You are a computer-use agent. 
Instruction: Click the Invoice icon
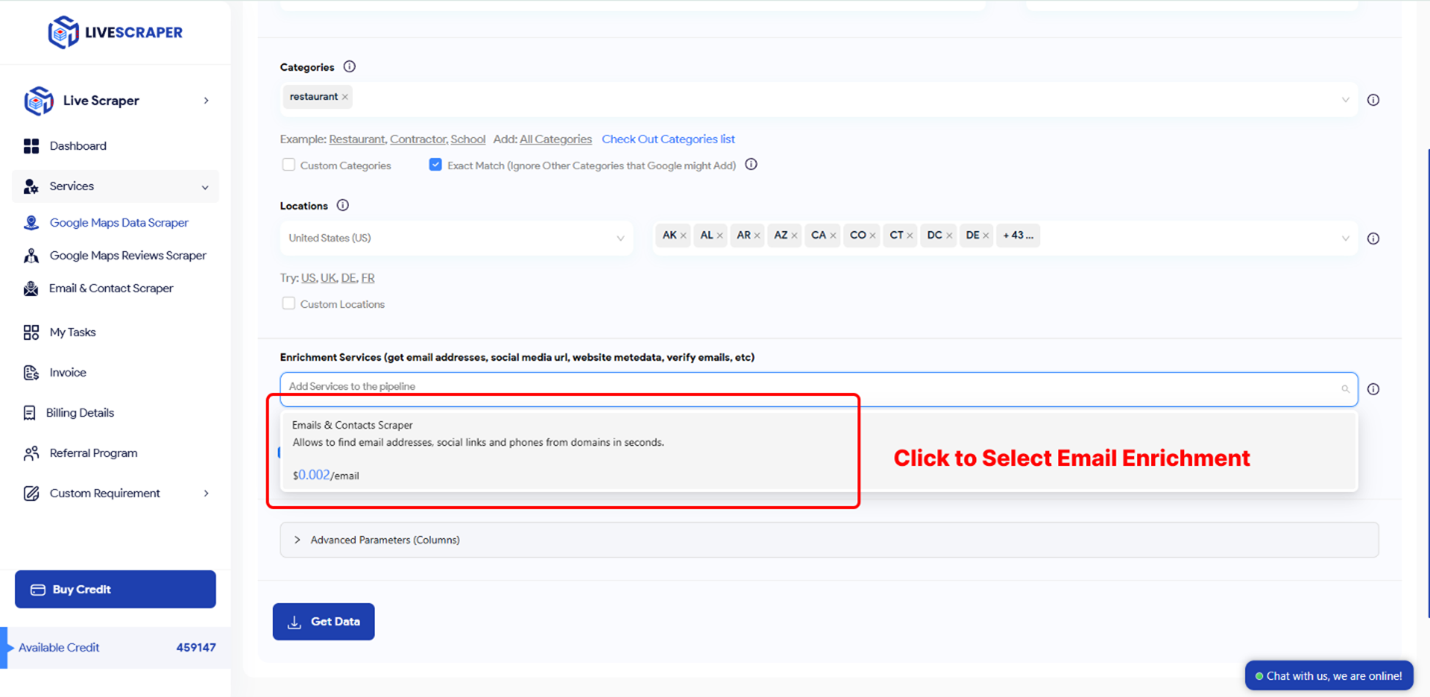click(31, 372)
